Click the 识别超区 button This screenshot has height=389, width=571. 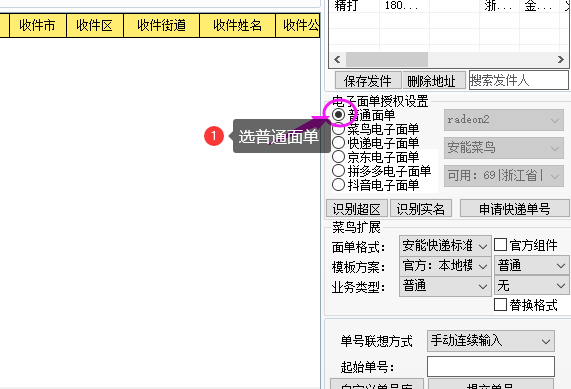357,208
